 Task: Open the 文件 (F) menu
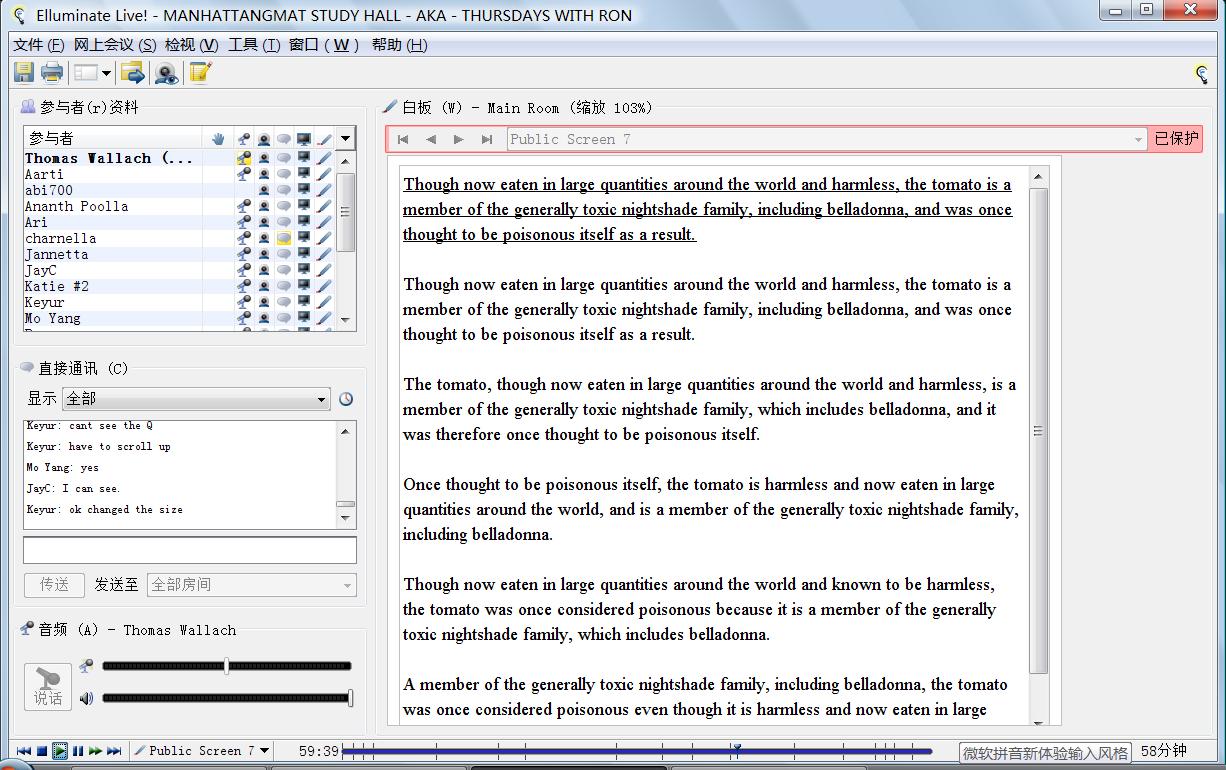click(39, 45)
